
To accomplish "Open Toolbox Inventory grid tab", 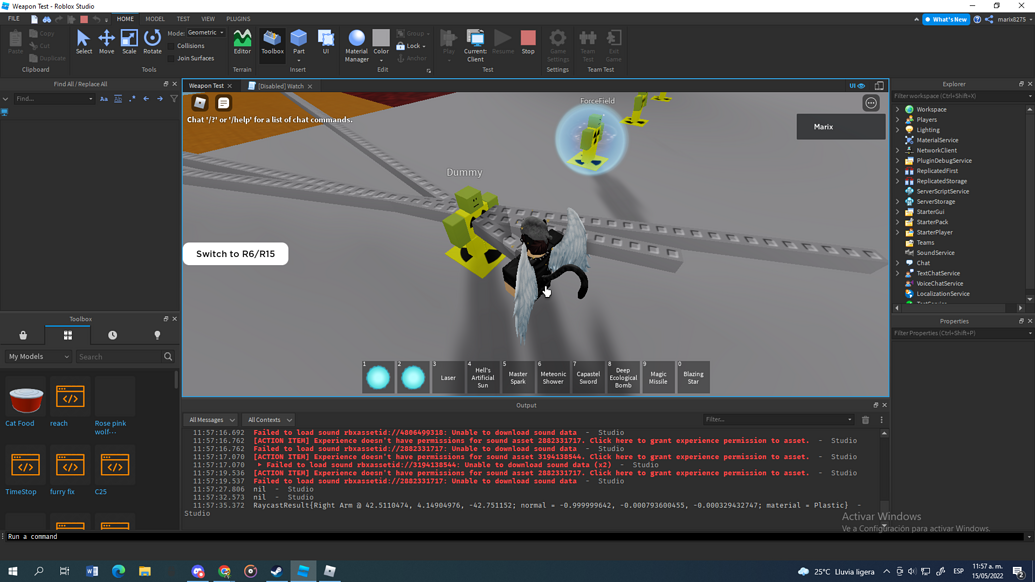I will 67,335.
